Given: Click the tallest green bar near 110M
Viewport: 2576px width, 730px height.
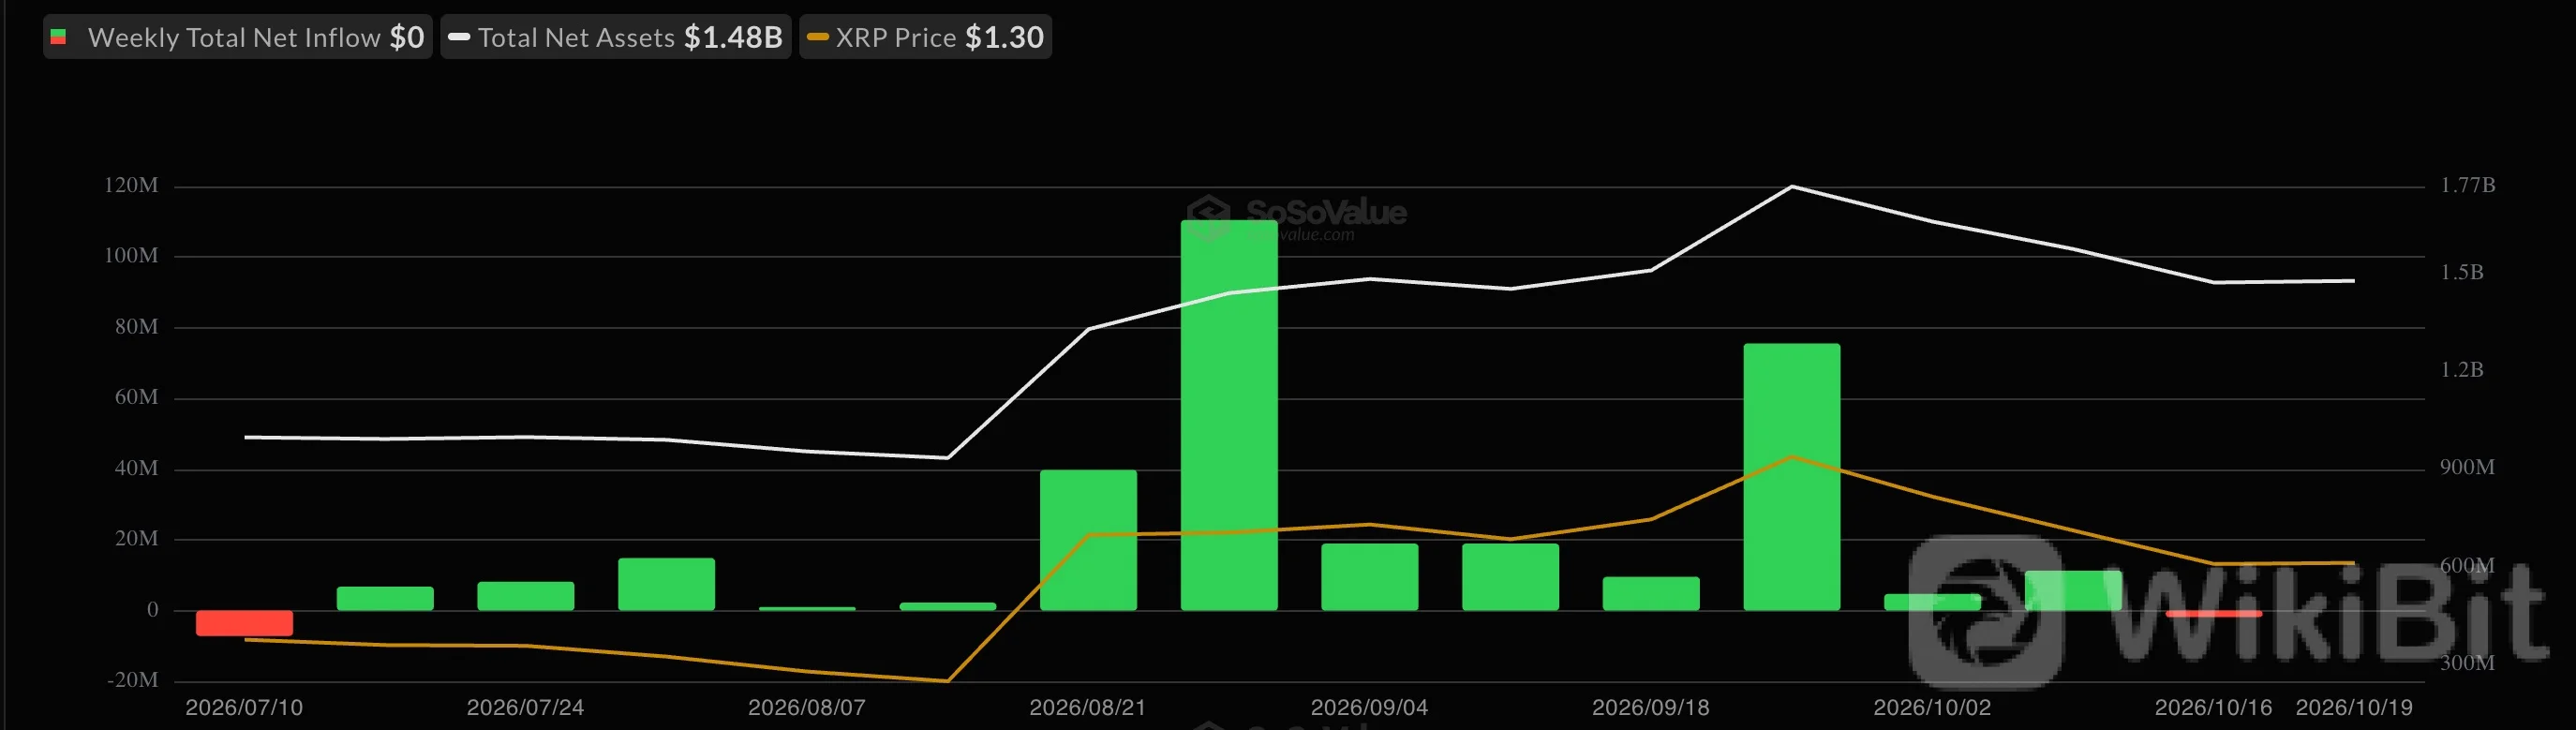Looking at the screenshot, I should click(x=1229, y=415).
